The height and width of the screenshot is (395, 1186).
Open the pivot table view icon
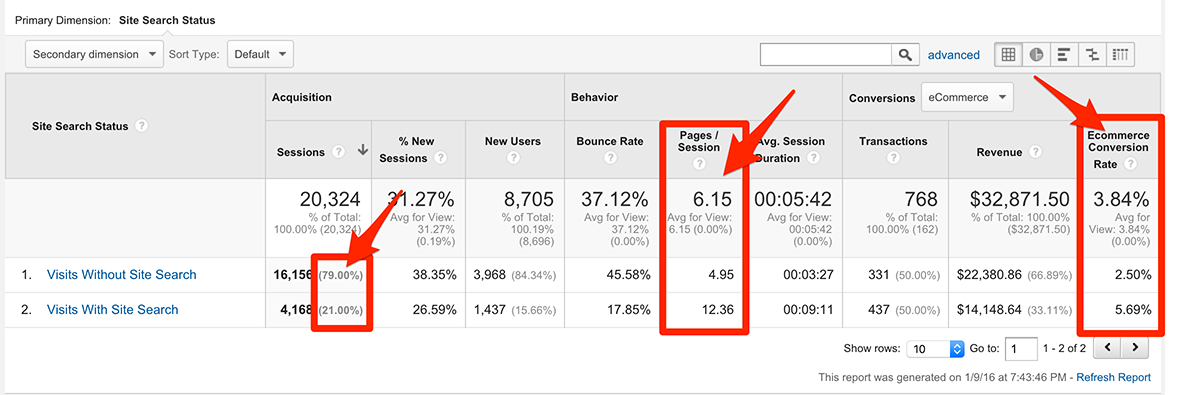coord(1120,54)
